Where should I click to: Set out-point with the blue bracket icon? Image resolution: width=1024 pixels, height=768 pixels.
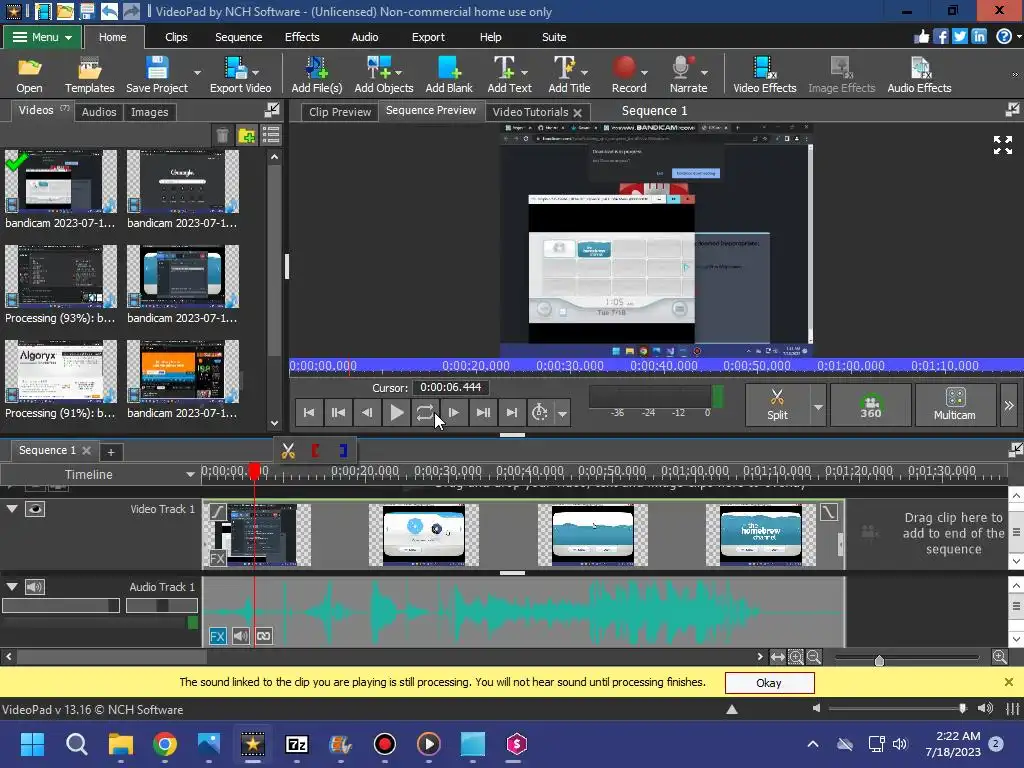click(343, 451)
